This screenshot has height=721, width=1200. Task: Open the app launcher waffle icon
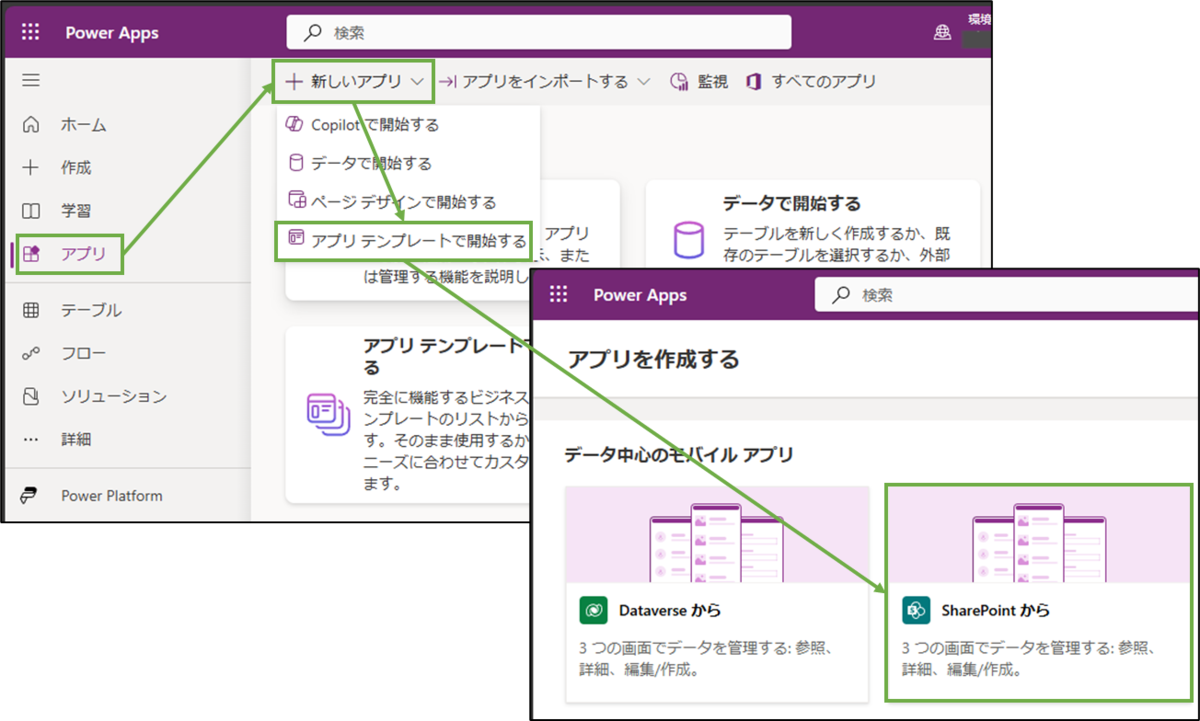[30, 31]
